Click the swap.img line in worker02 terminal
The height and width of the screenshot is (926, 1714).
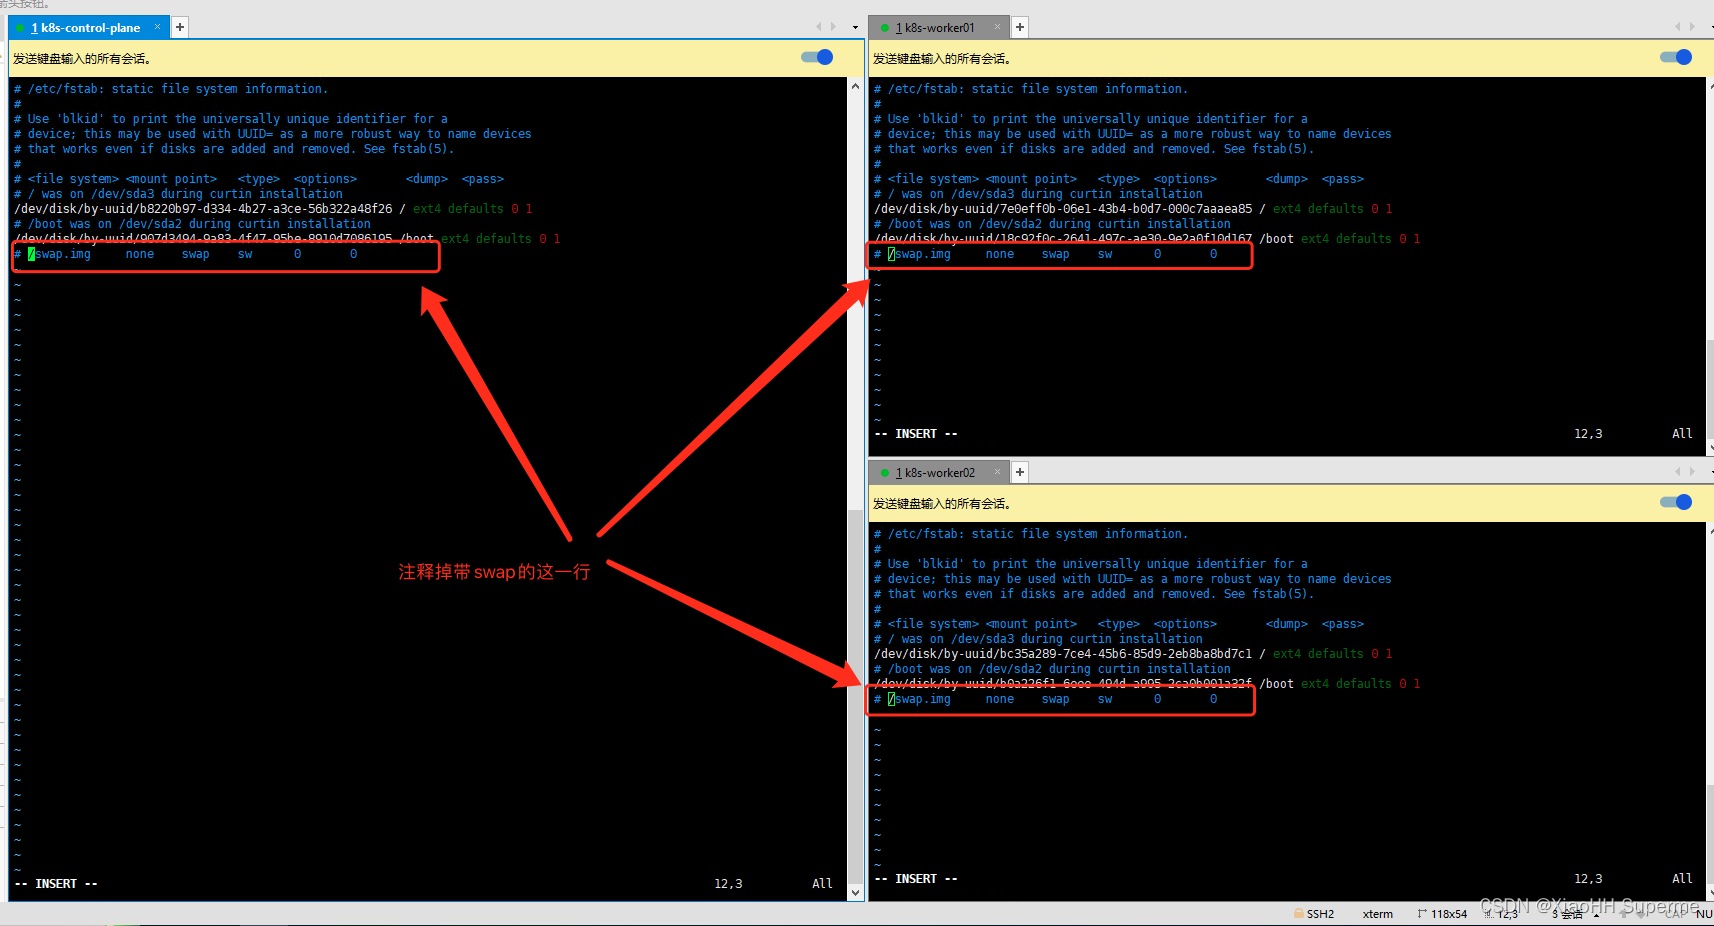pos(1045,699)
